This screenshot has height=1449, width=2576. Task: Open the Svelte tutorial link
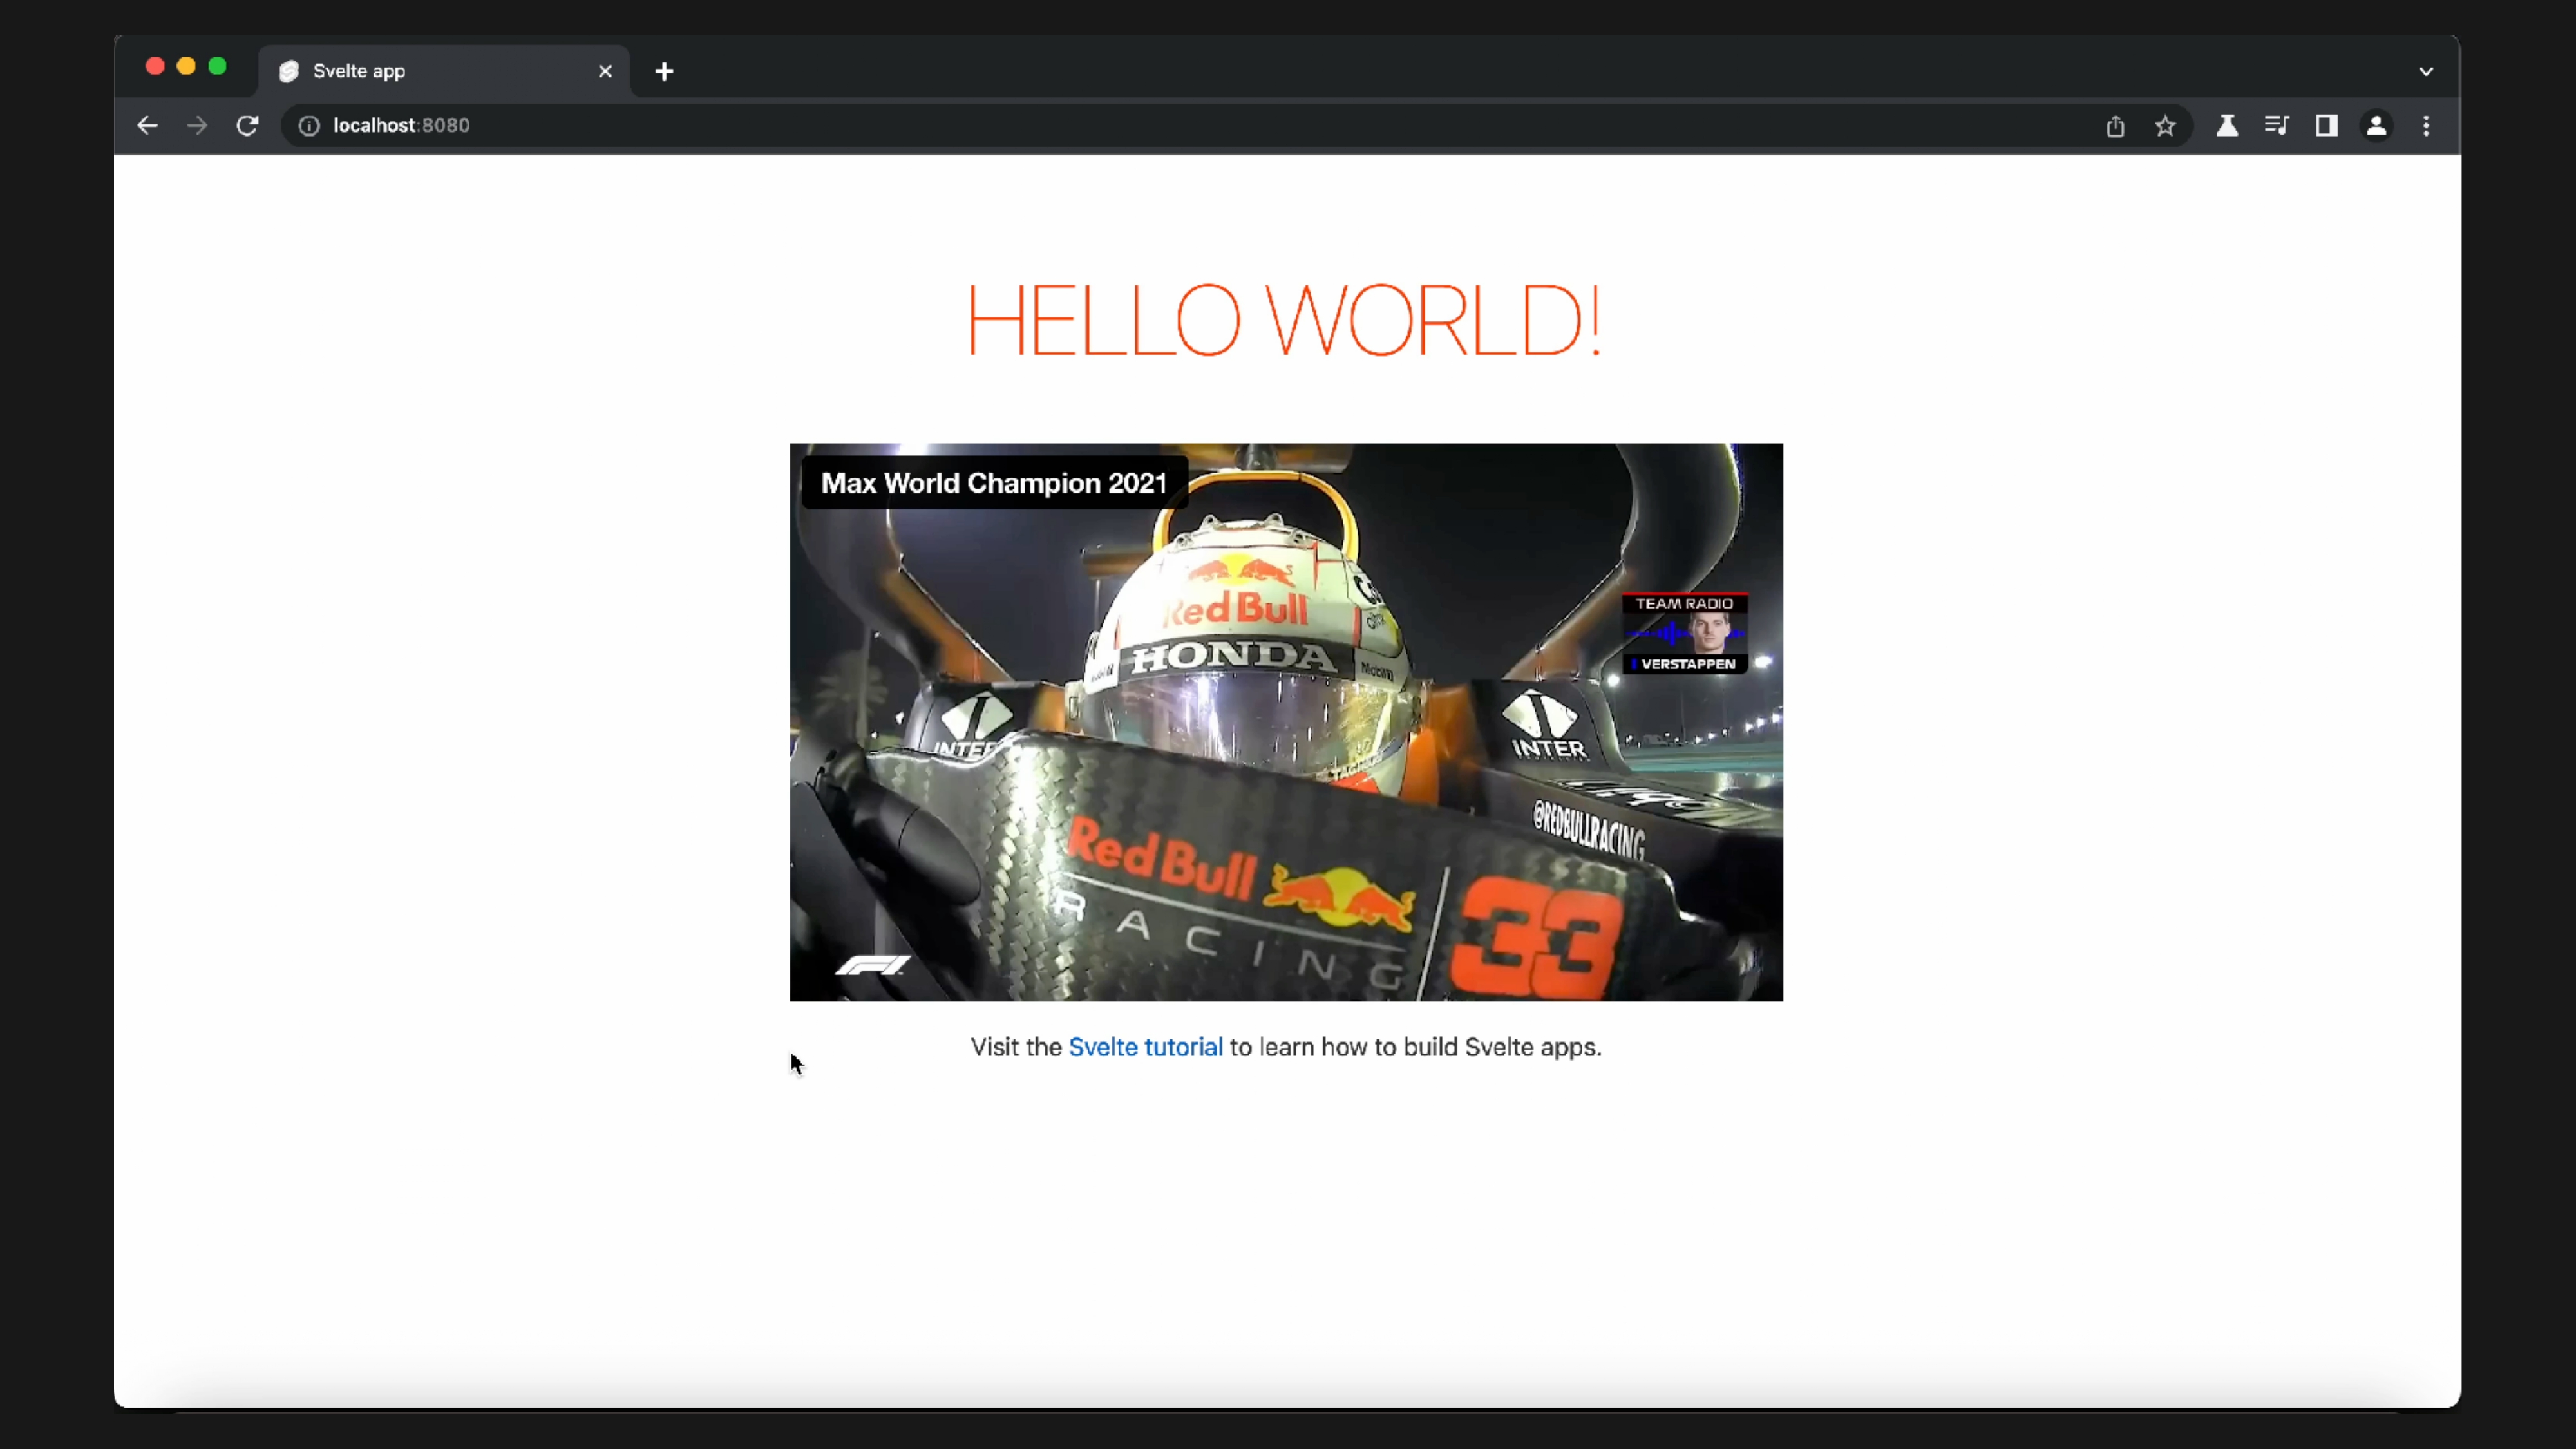point(1145,1047)
